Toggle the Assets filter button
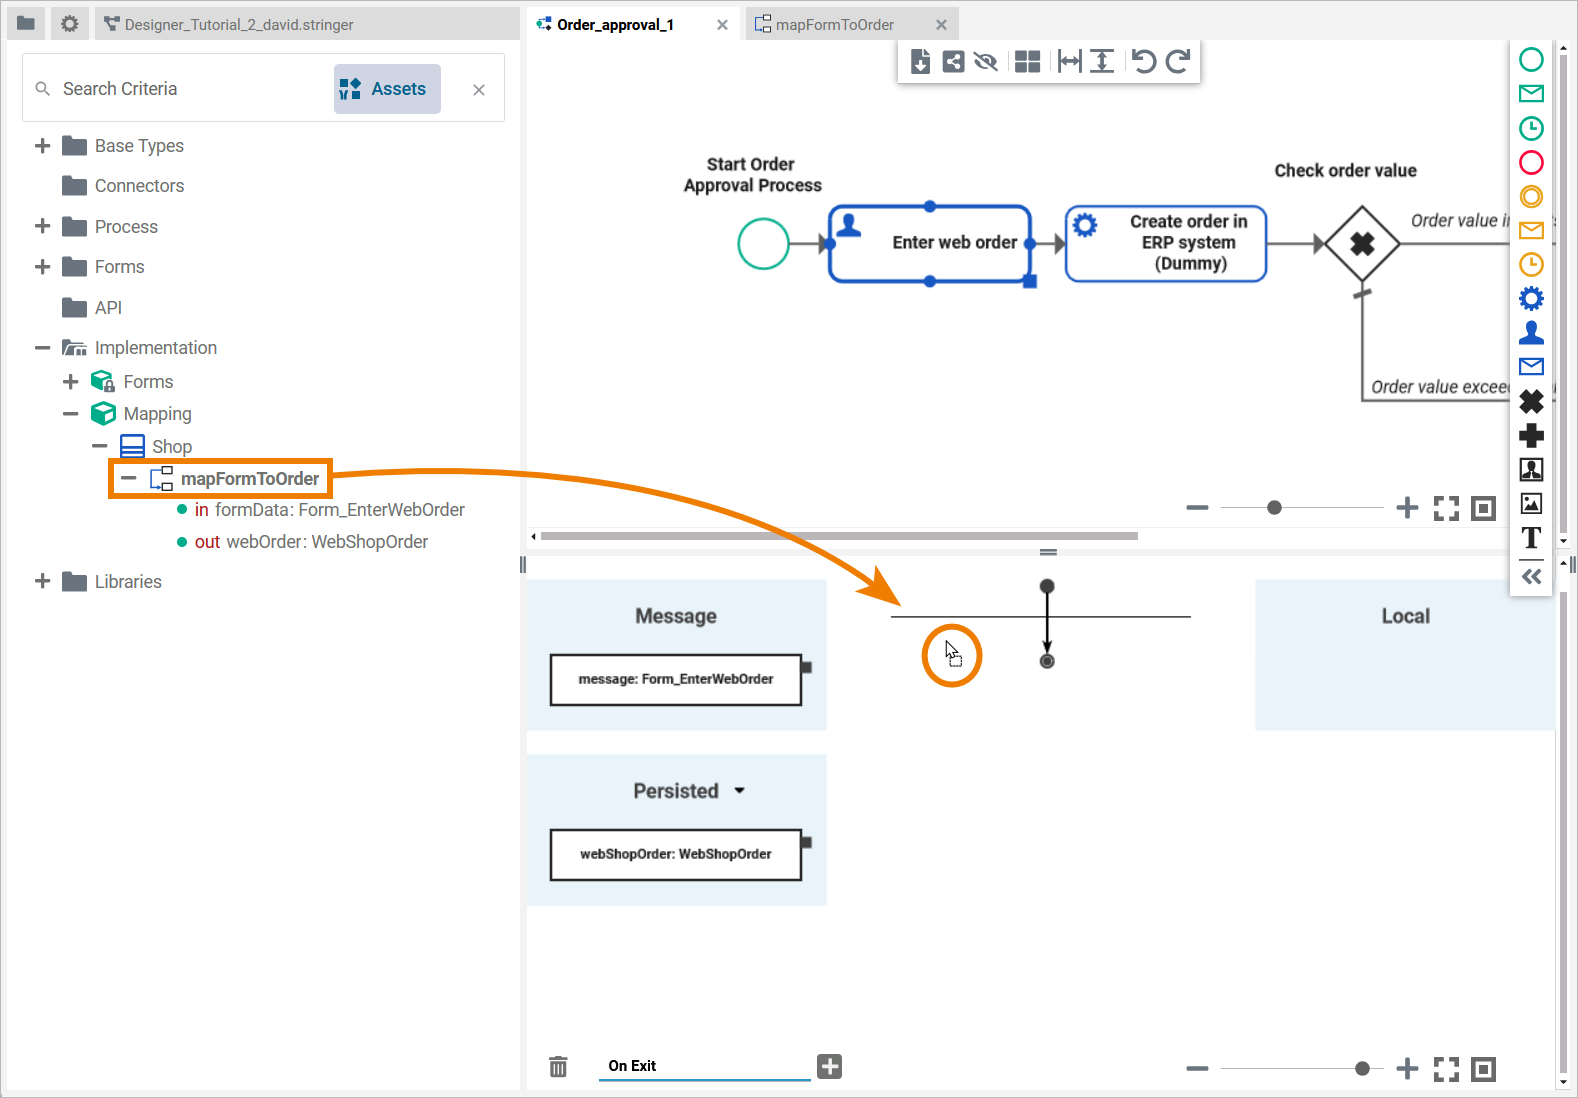The height and width of the screenshot is (1098, 1578). (x=387, y=89)
